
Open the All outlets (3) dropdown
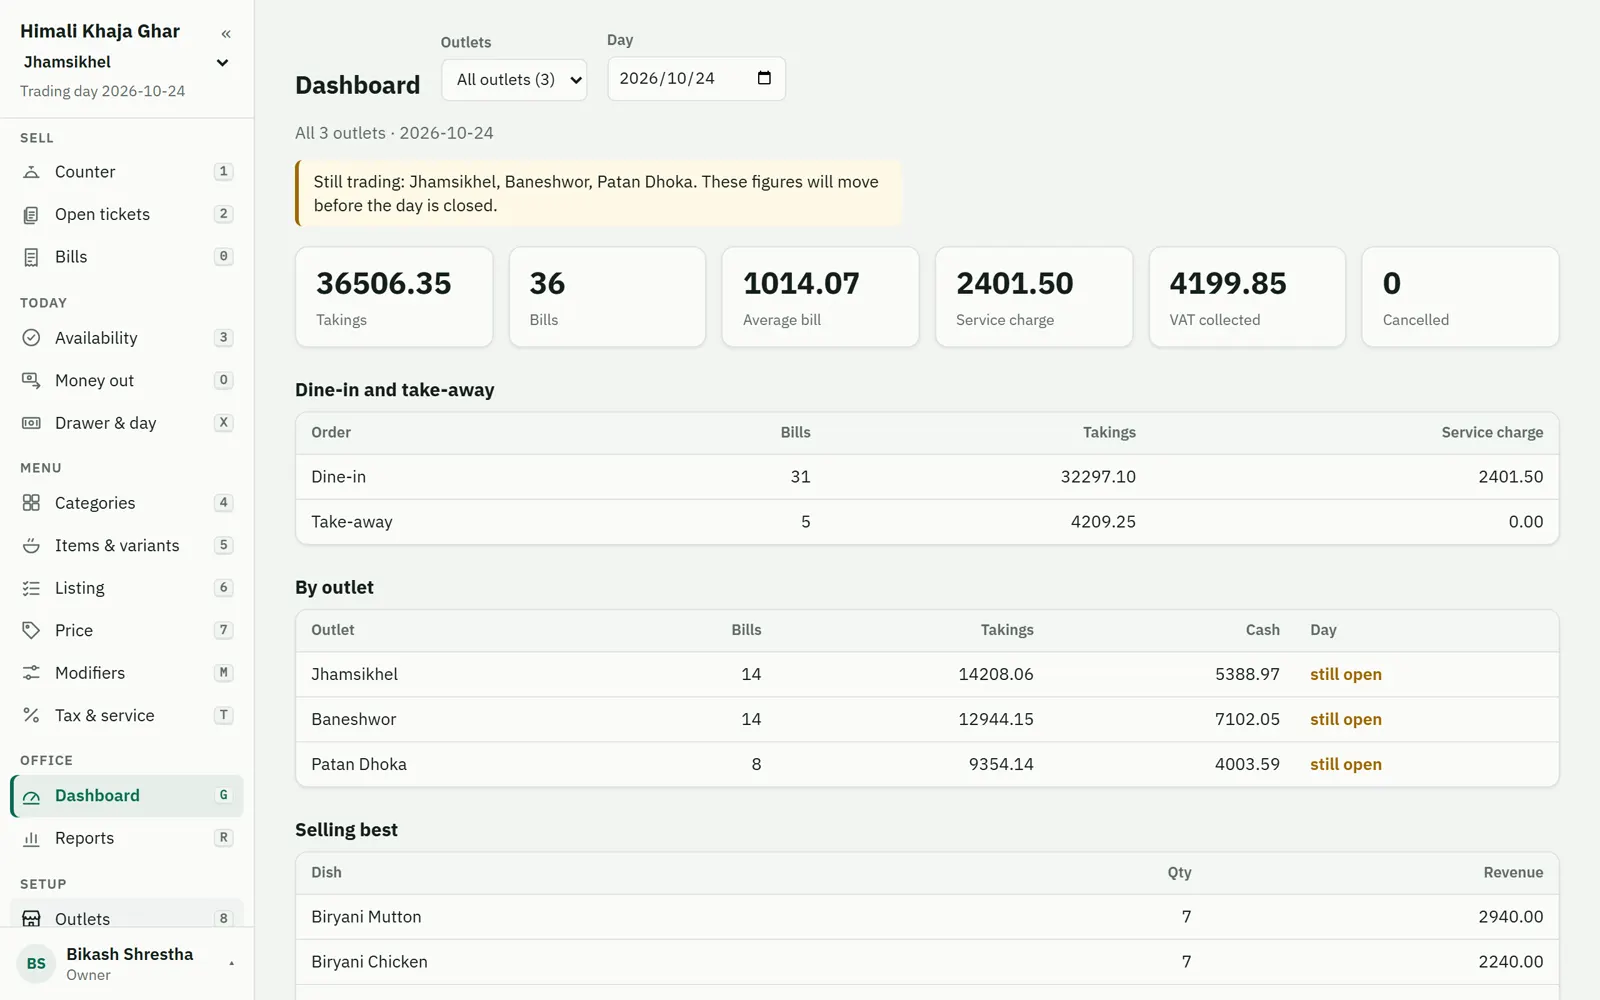514,79
